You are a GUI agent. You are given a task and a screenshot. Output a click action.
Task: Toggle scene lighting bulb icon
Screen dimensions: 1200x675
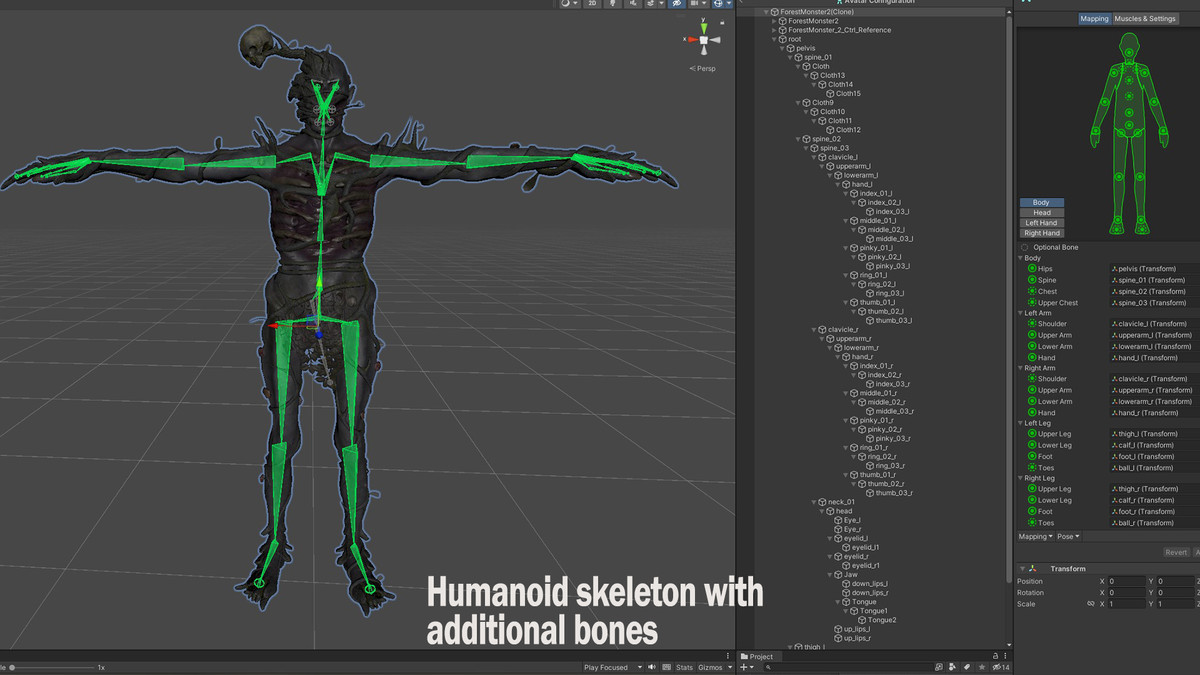pyautogui.click(x=612, y=3)
